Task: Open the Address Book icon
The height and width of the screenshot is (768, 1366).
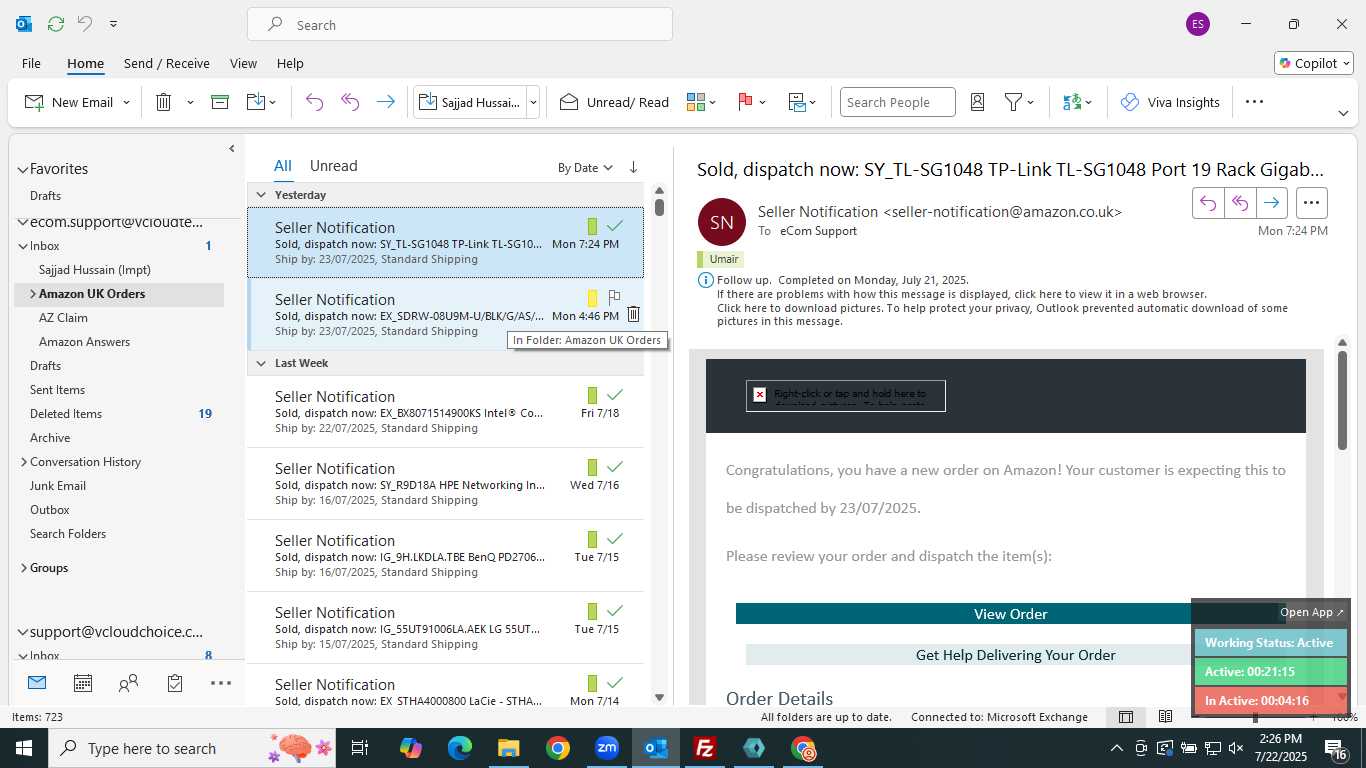Action: pyautogui.click(x=978, y=102)
